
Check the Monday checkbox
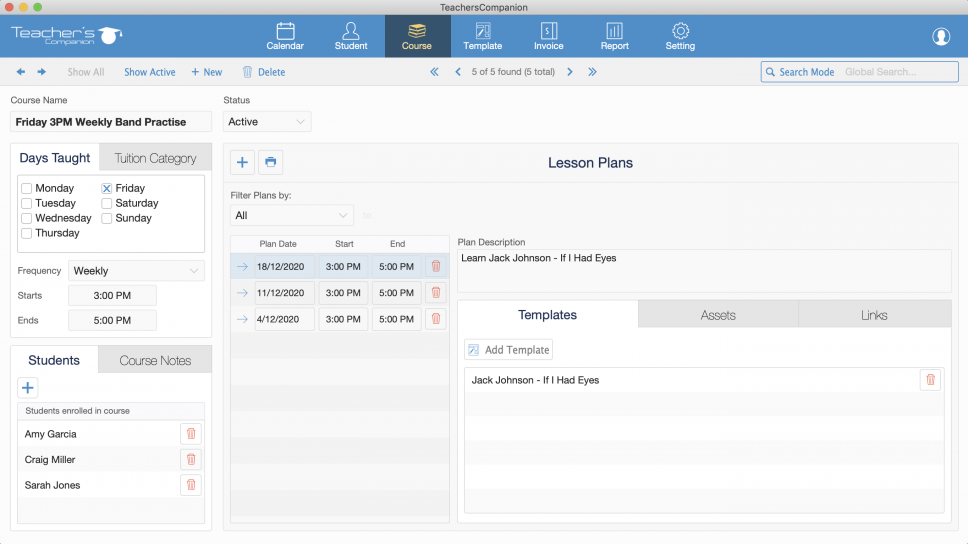[27, 188]
